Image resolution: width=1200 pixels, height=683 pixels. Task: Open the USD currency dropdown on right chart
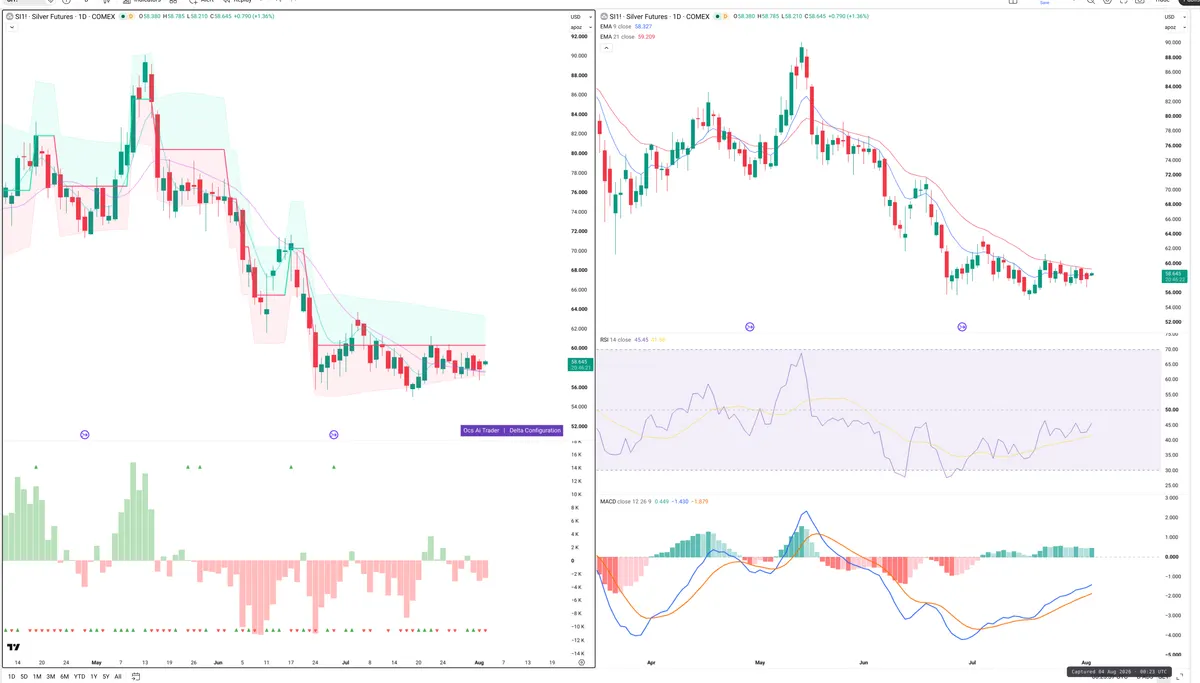point(1171,17)
